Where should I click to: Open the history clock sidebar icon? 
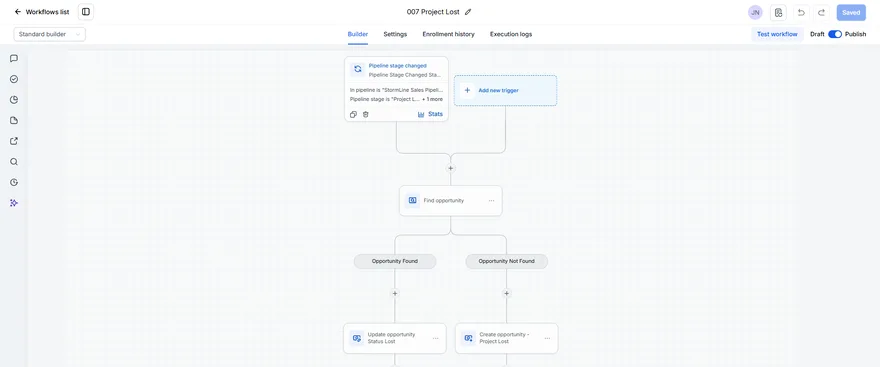14,182
